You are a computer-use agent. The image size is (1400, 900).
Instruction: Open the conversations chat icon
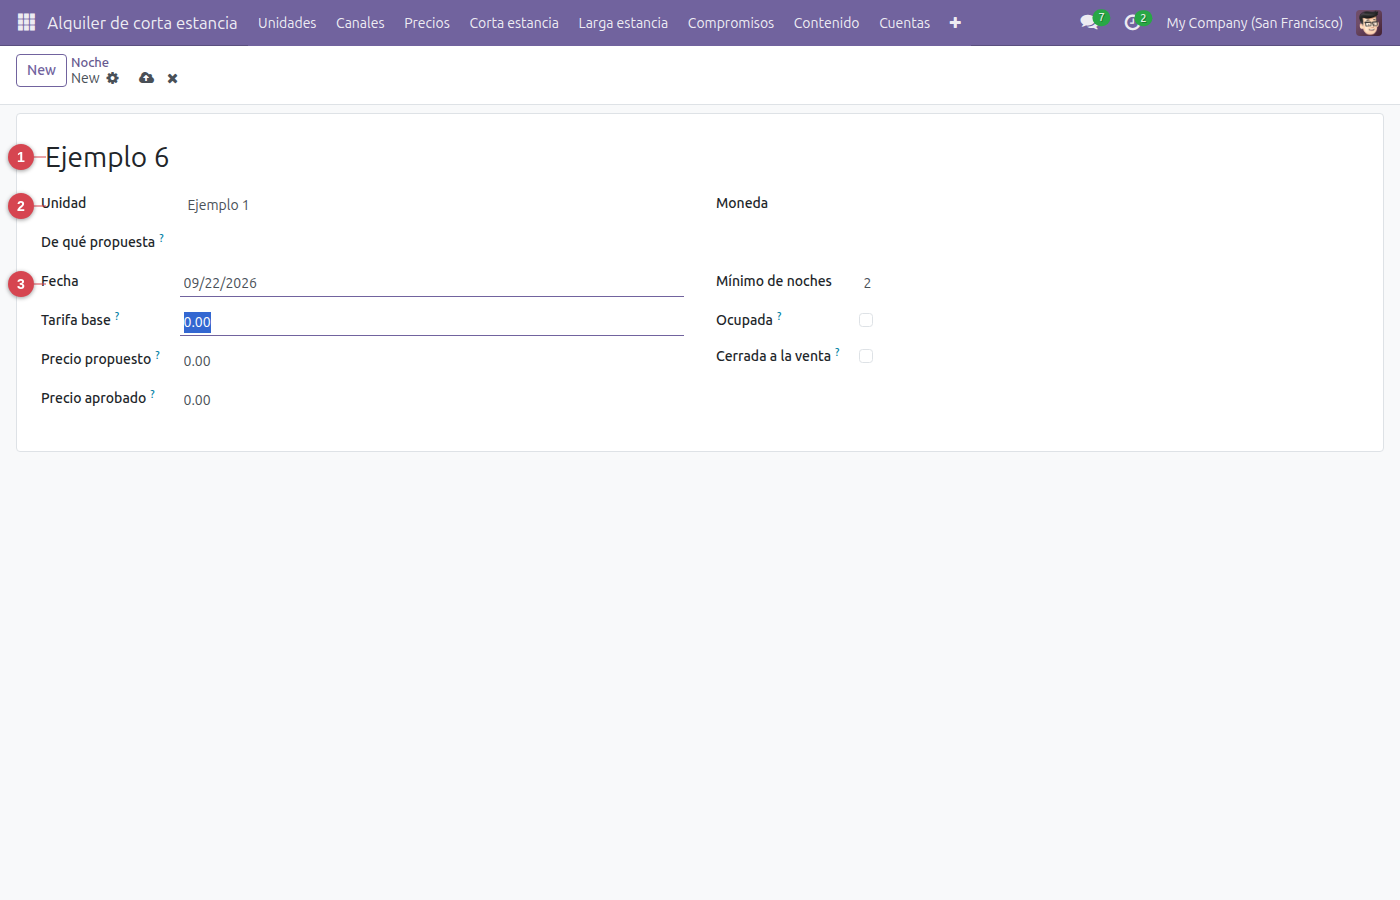[x=1089, y=22]
